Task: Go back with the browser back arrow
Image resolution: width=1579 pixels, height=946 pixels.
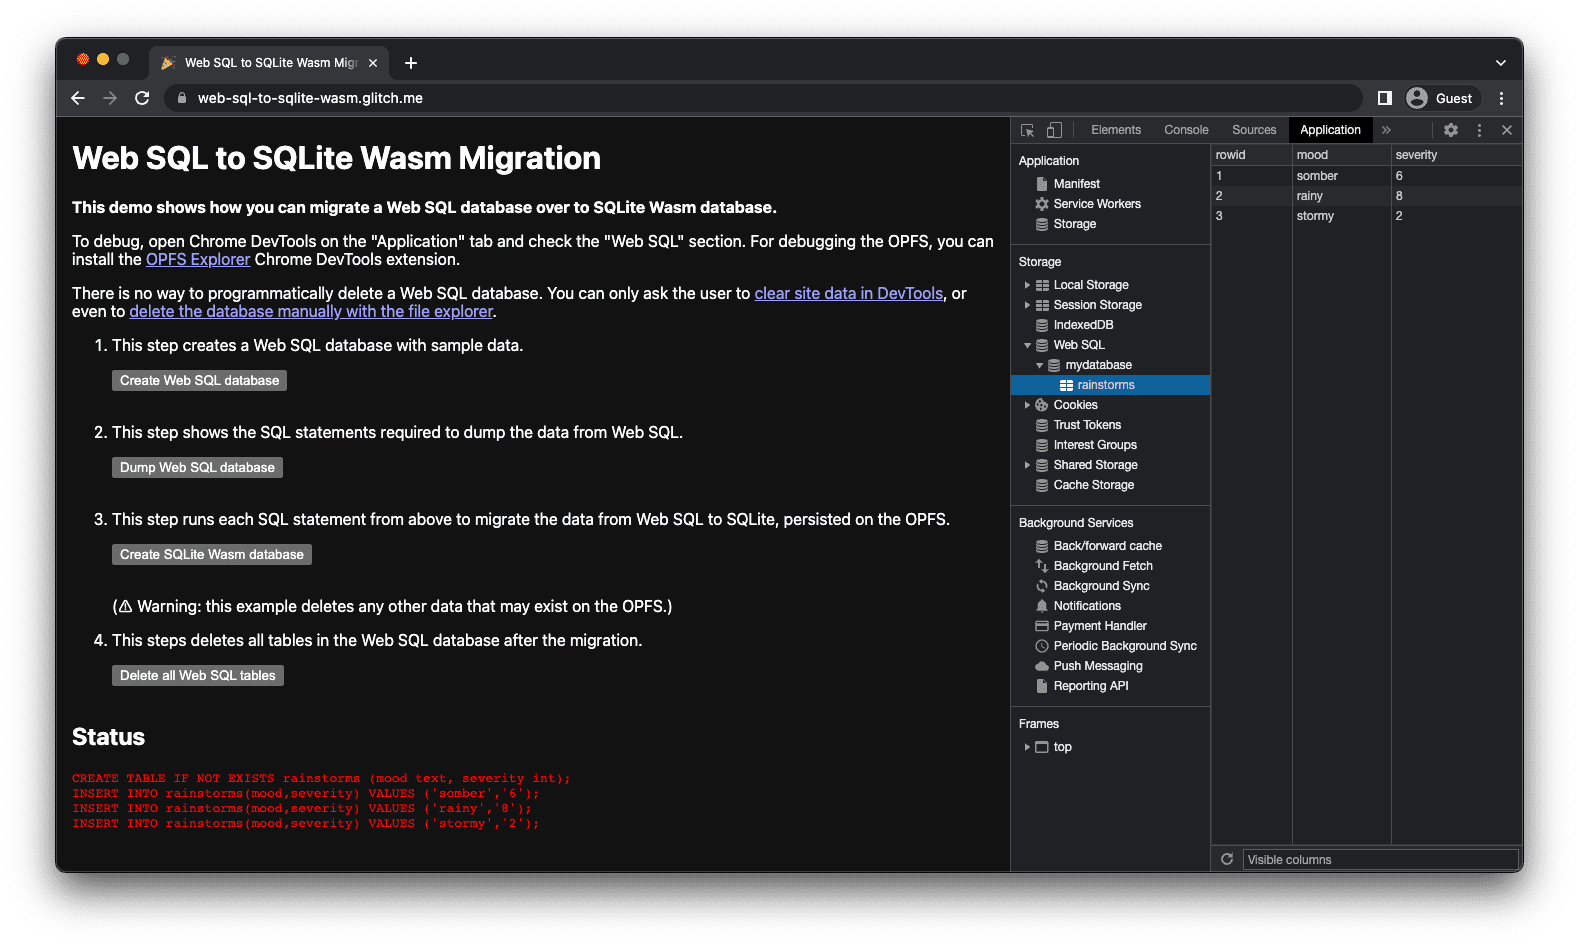Action: tap(78, 98)
